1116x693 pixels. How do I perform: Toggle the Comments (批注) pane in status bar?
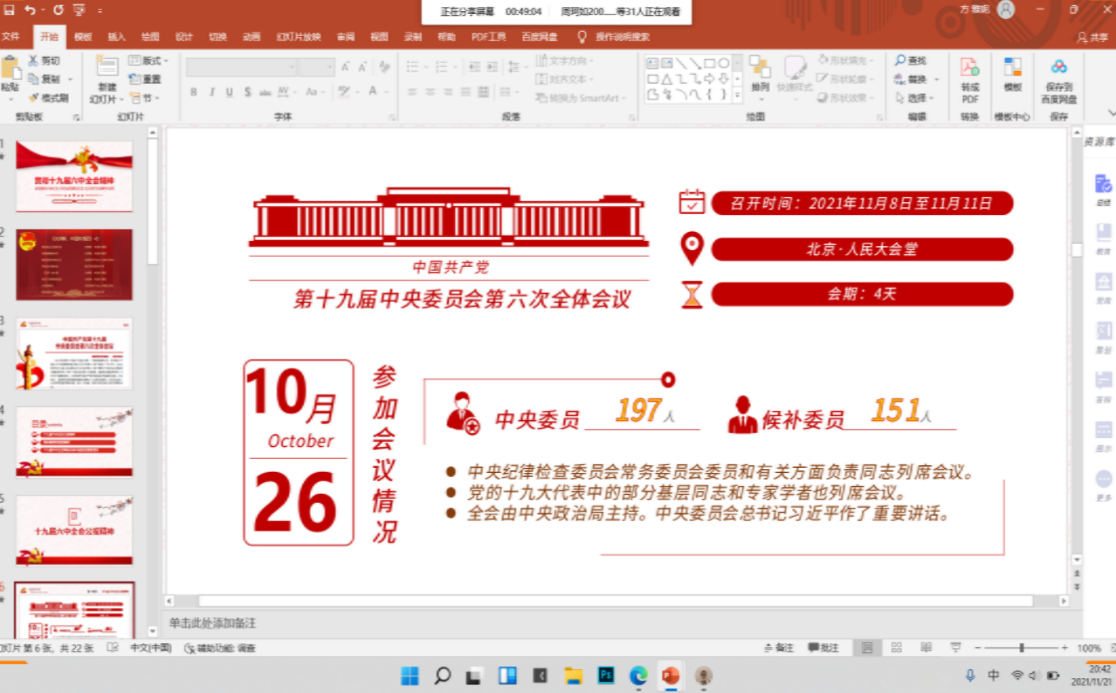(824, 649)
